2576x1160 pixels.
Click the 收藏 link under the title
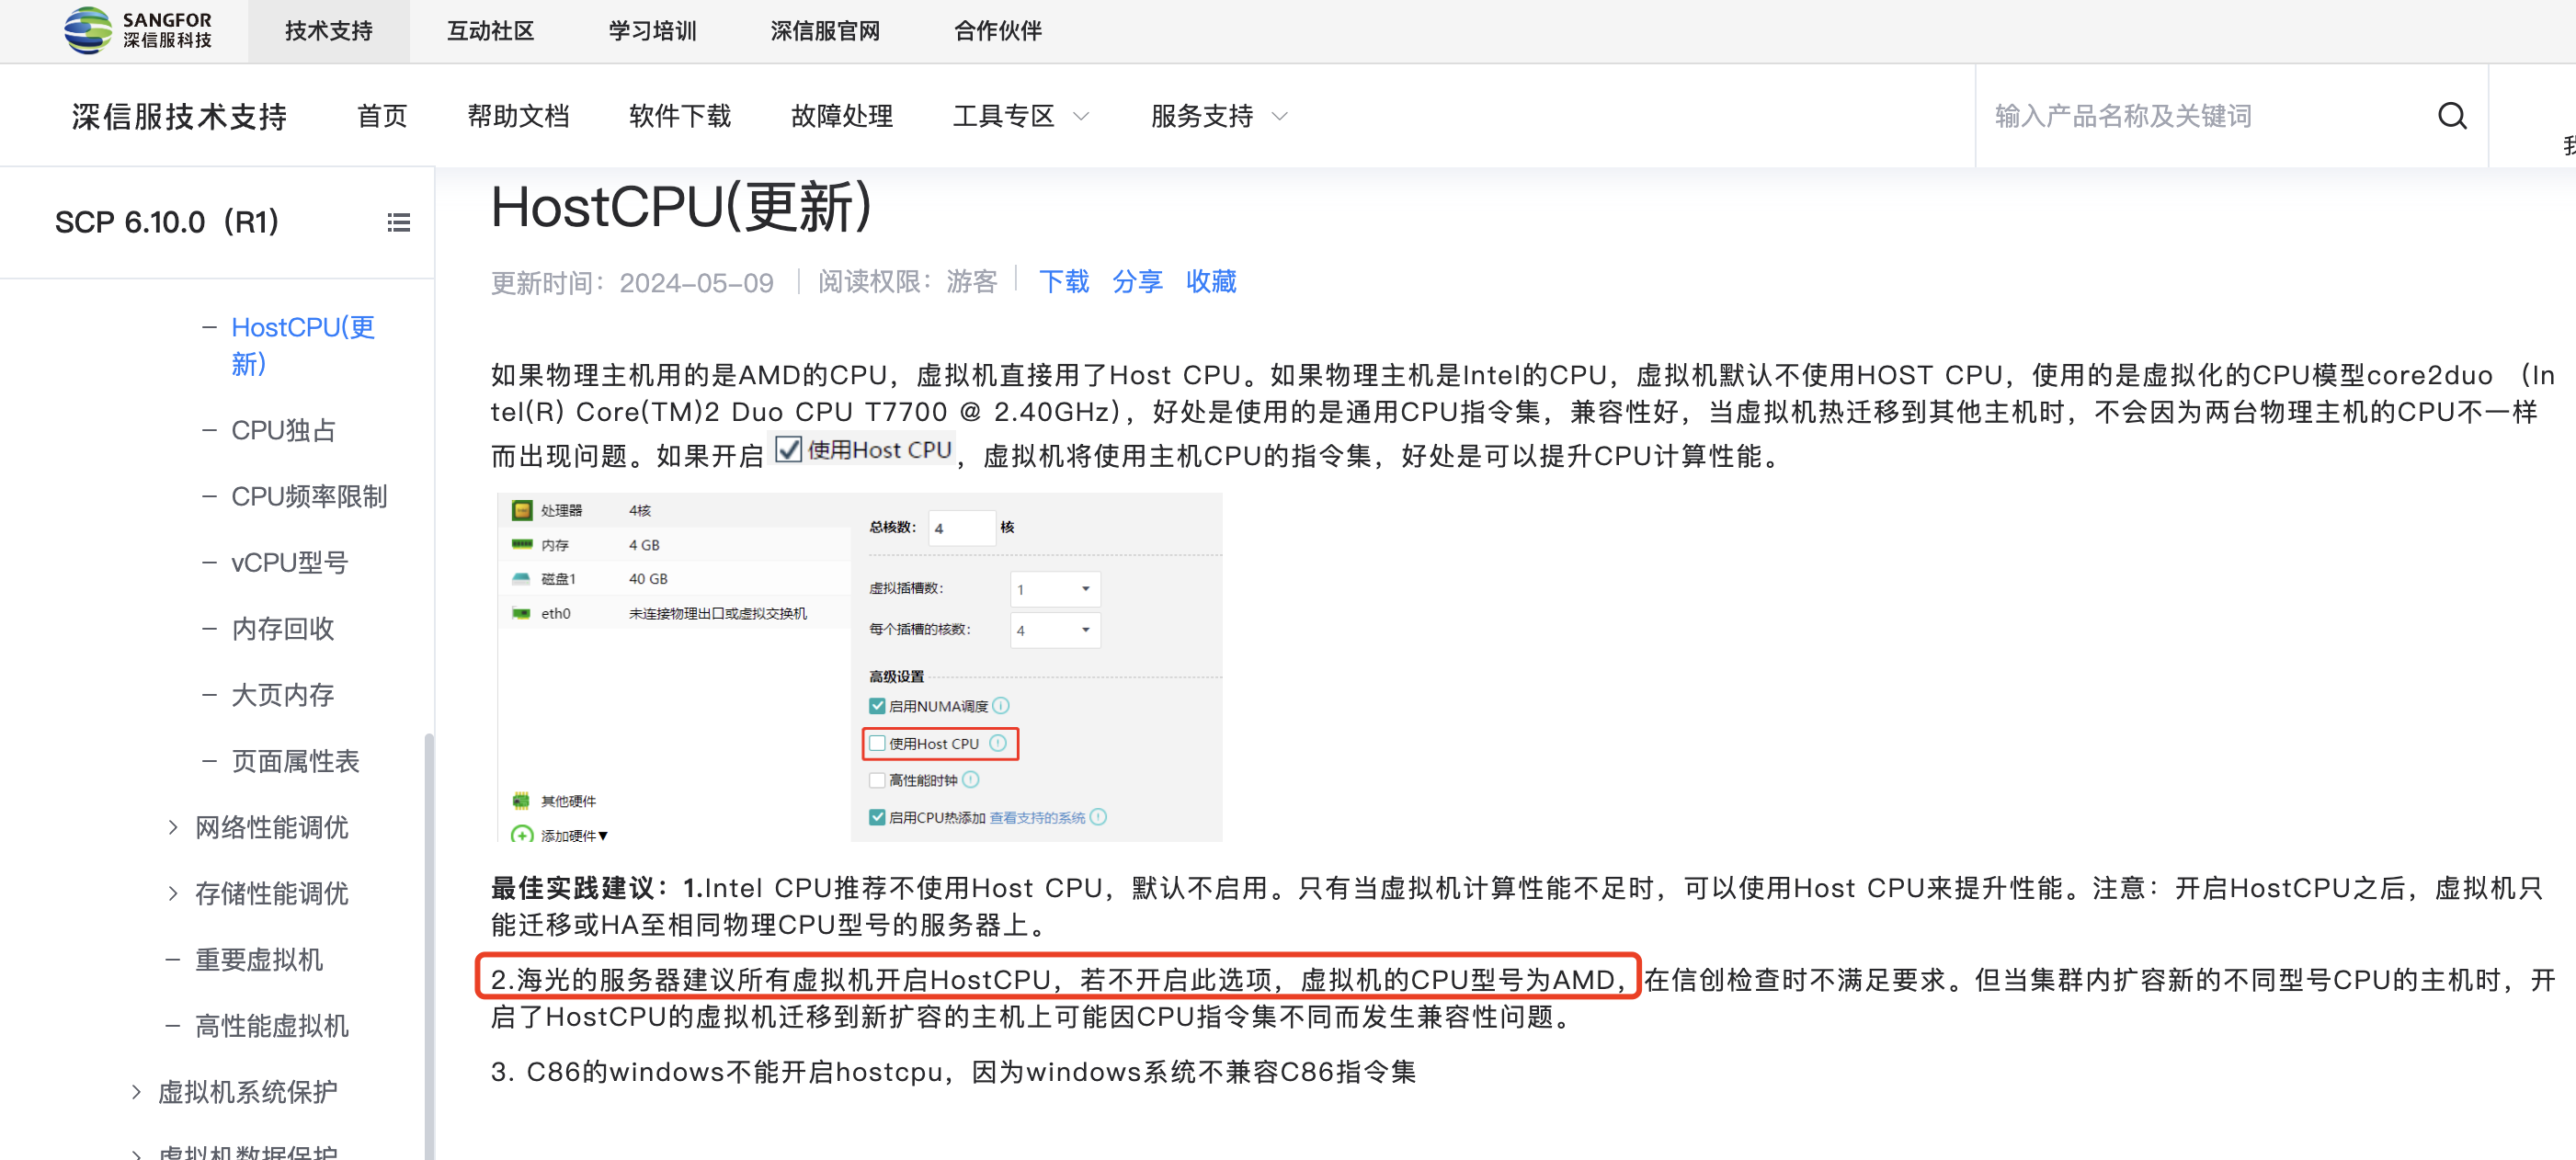point(1211,281)
